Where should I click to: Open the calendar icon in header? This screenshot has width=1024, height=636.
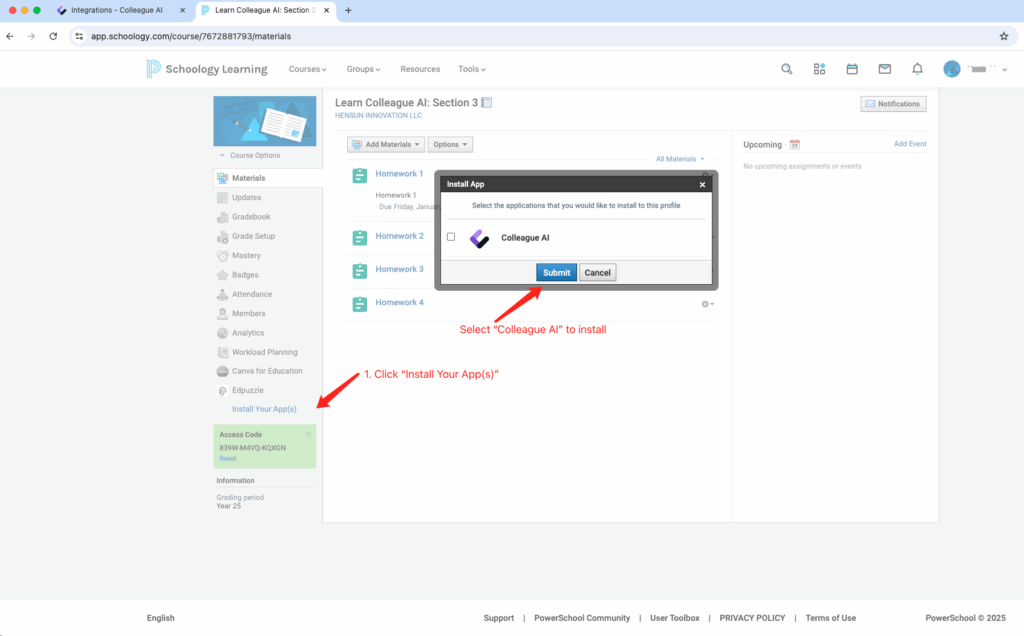pyautogui.click(x=852, y=69)
